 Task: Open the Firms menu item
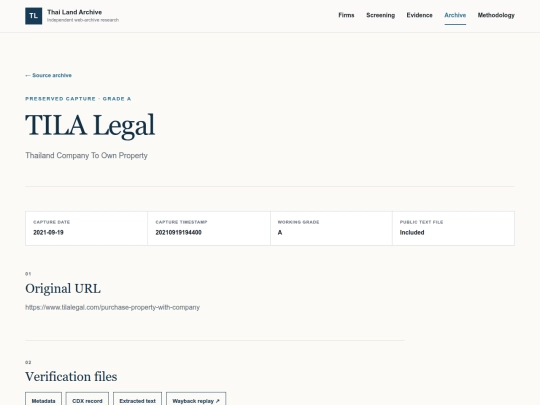346,15
